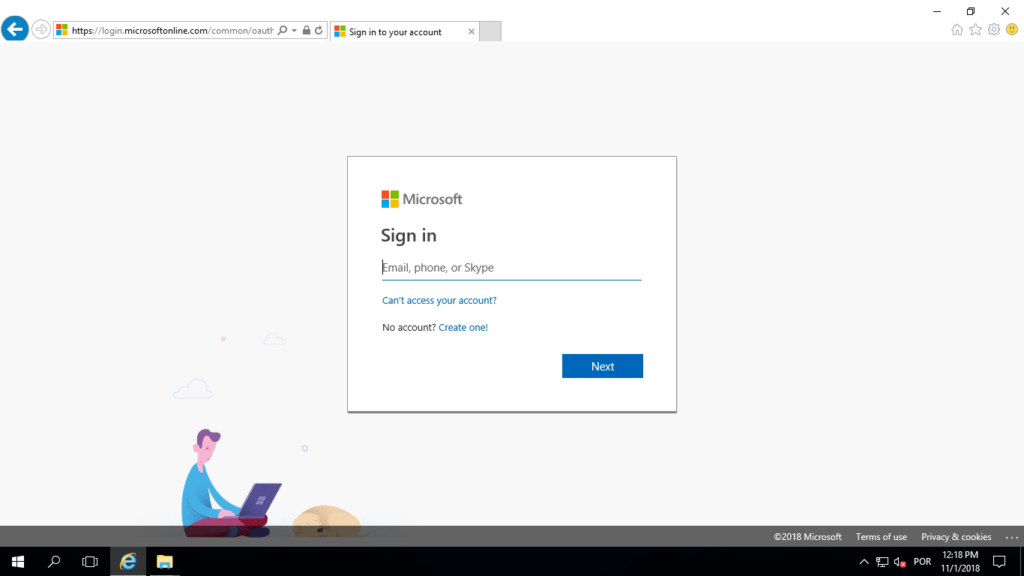Image resolution: width=1024 pixels, height=576 pixels.
Task: Open Internet Explorer tools gear icon
Action: (x=994, y=30)
